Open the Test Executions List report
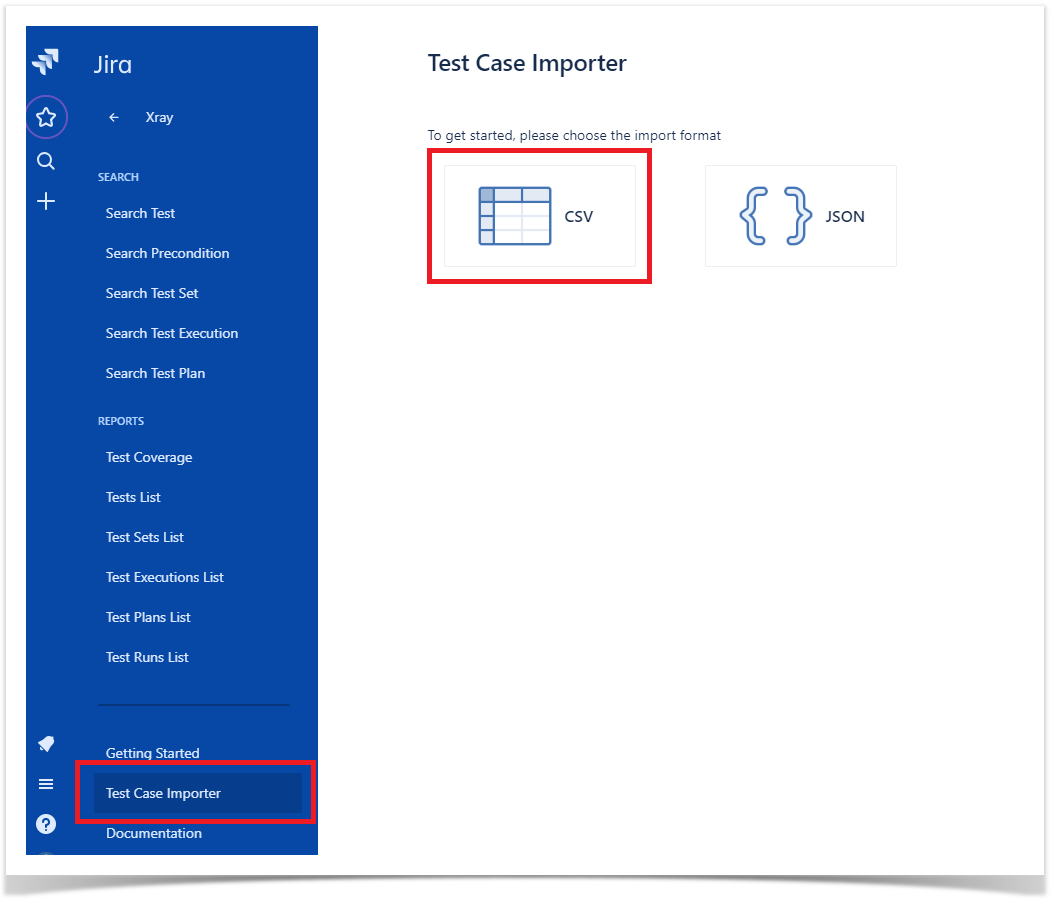Image resolution: width=1058 pixels, height=904 pixels. click(165, 577)
